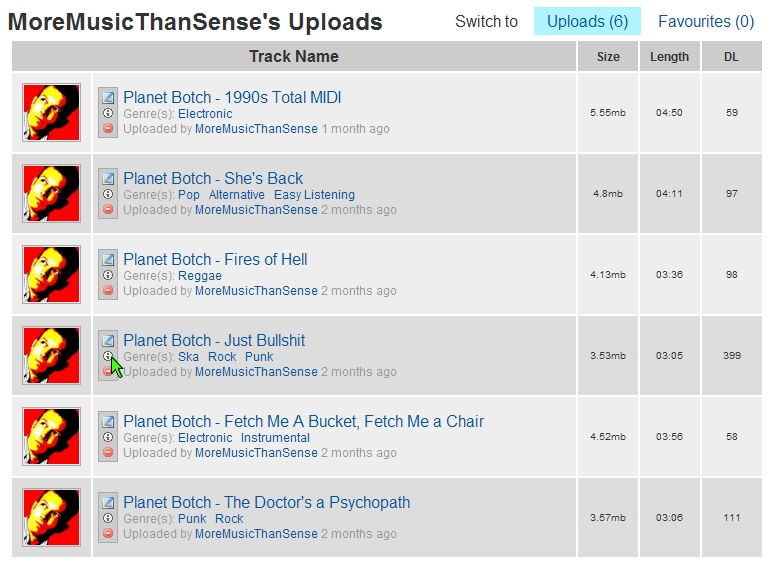This screenshot has width=773, height=562.
Task: Click the Track Name column header
Action: click(x=294, y=56)
